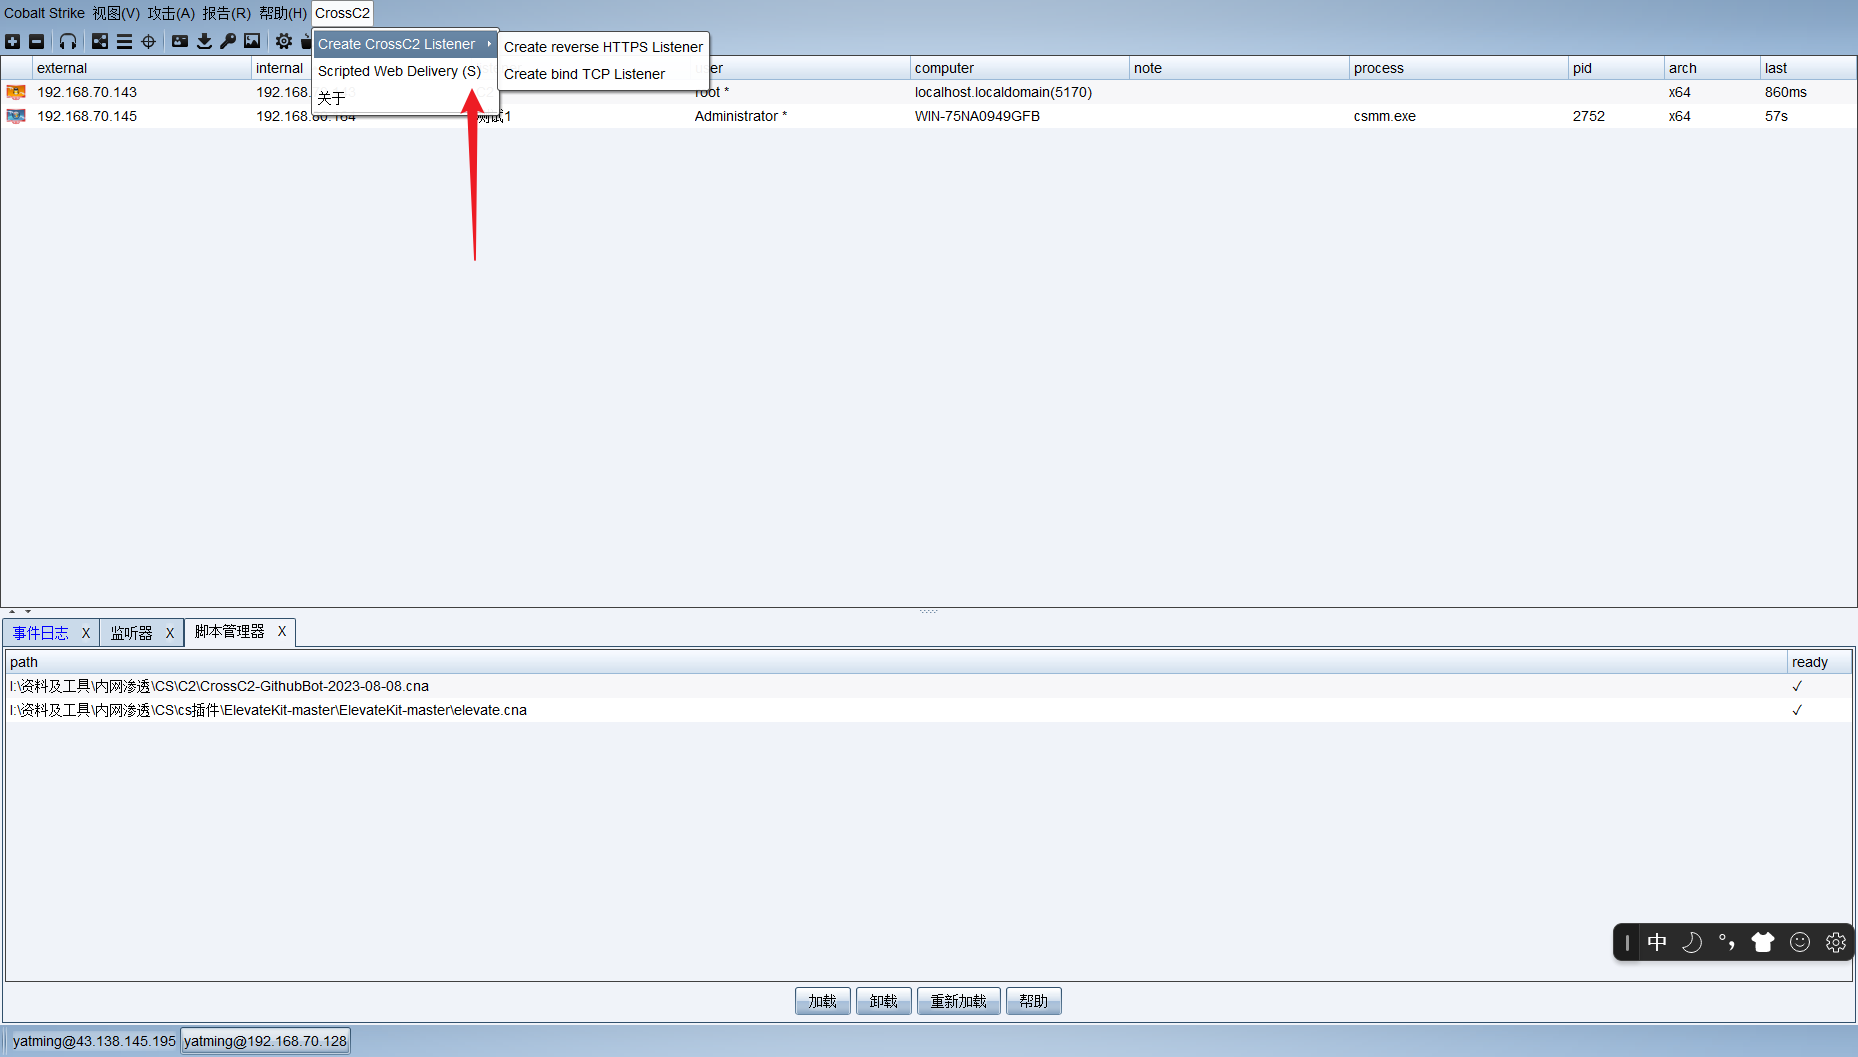Select session row 192.168.70.143
Image resolution: width=1858 pixels, height=1057 pixels.
click(x=929, y=92)
